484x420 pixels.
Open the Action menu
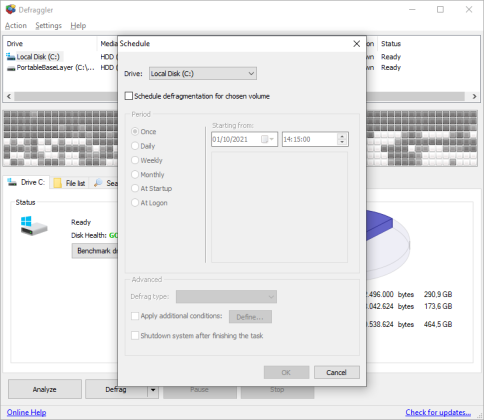16,26
